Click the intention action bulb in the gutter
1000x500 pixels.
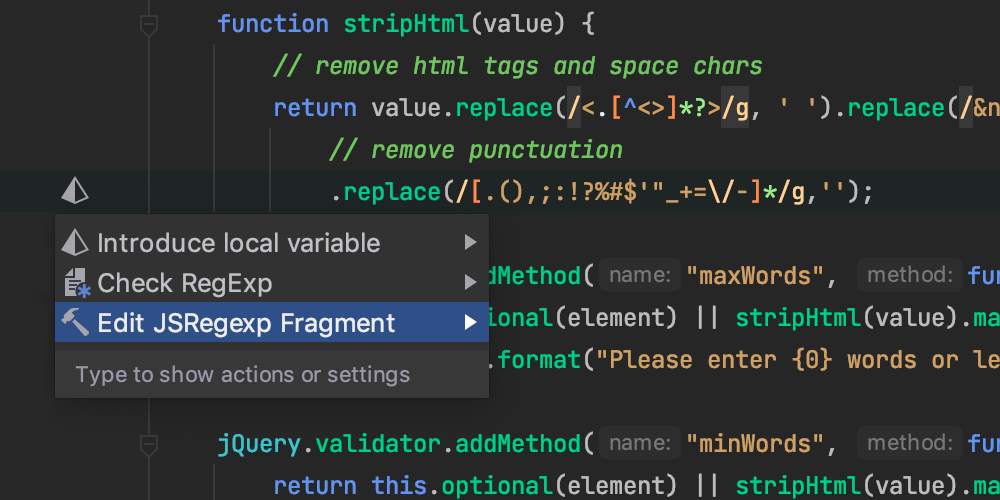[75, 190]
